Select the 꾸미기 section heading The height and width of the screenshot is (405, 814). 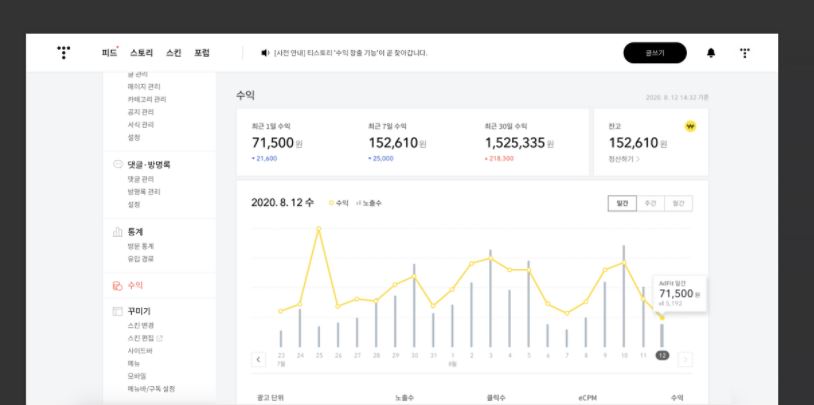pos(139,312)
